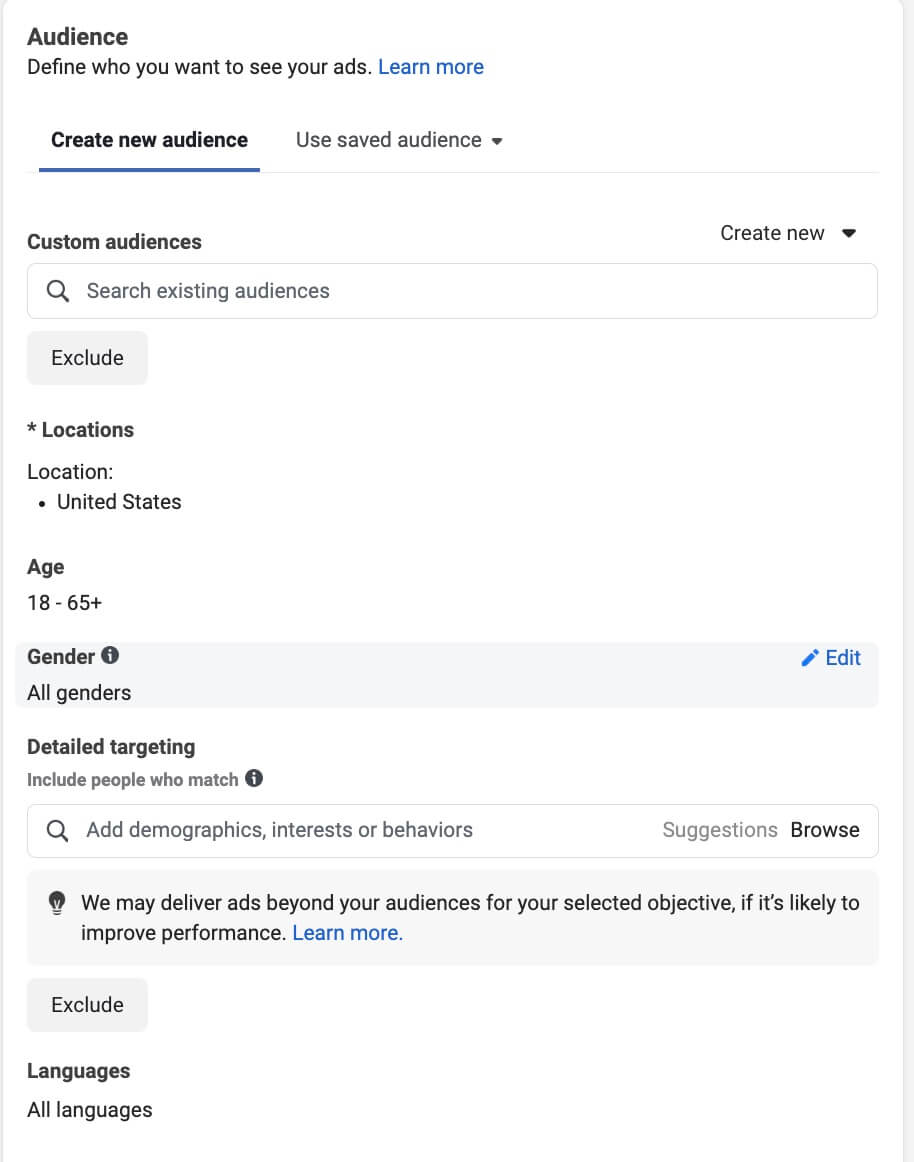Click the search icon in Custom audiences field
The image size is (914, 1162).
57,290
